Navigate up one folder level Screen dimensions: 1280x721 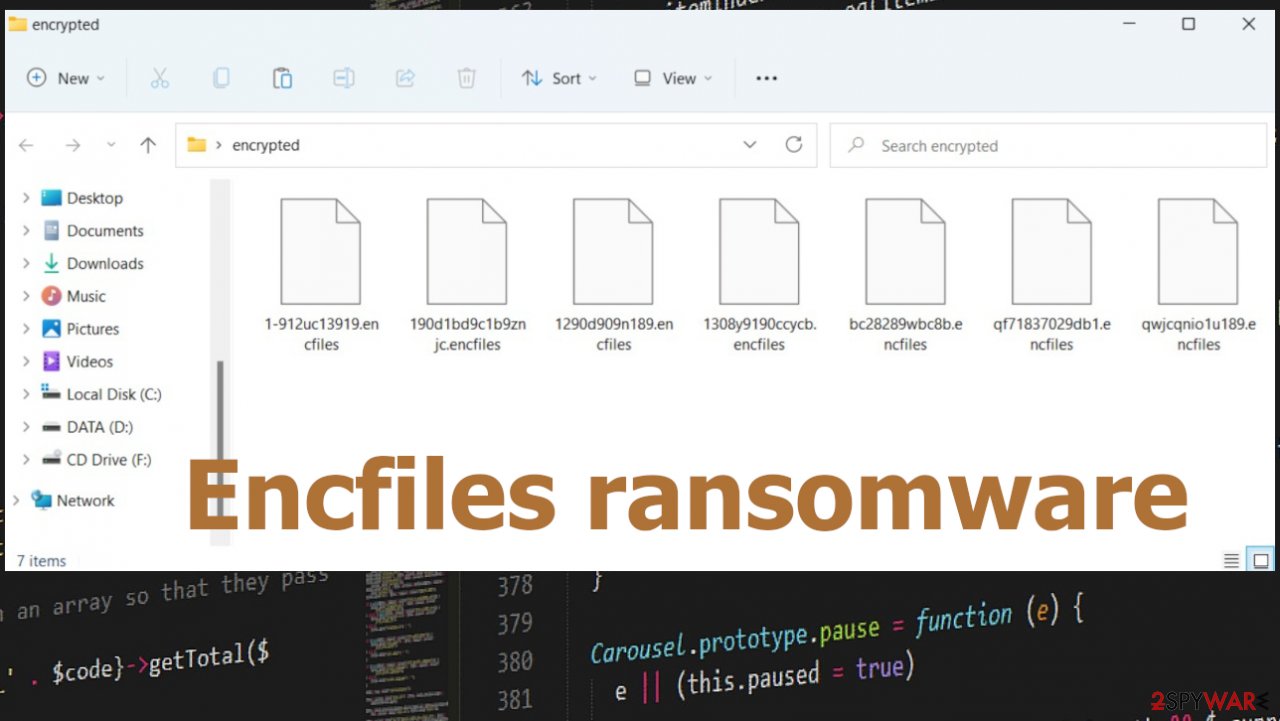coord(148,144)
